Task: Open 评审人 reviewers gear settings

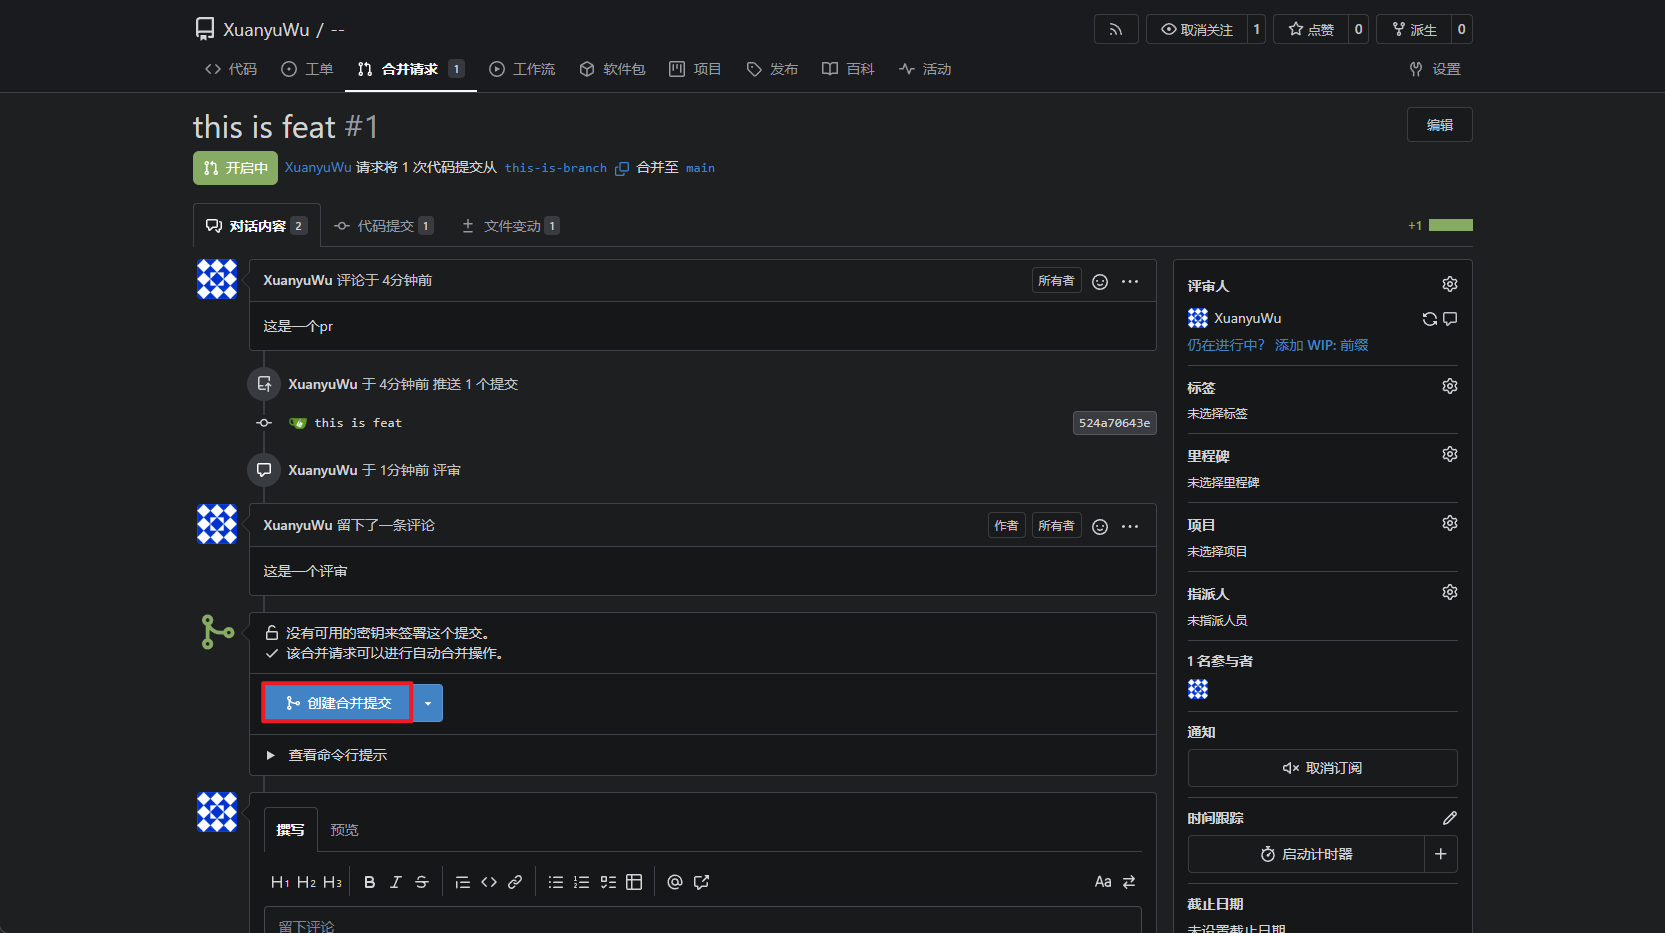Action: click(1449, 285)
